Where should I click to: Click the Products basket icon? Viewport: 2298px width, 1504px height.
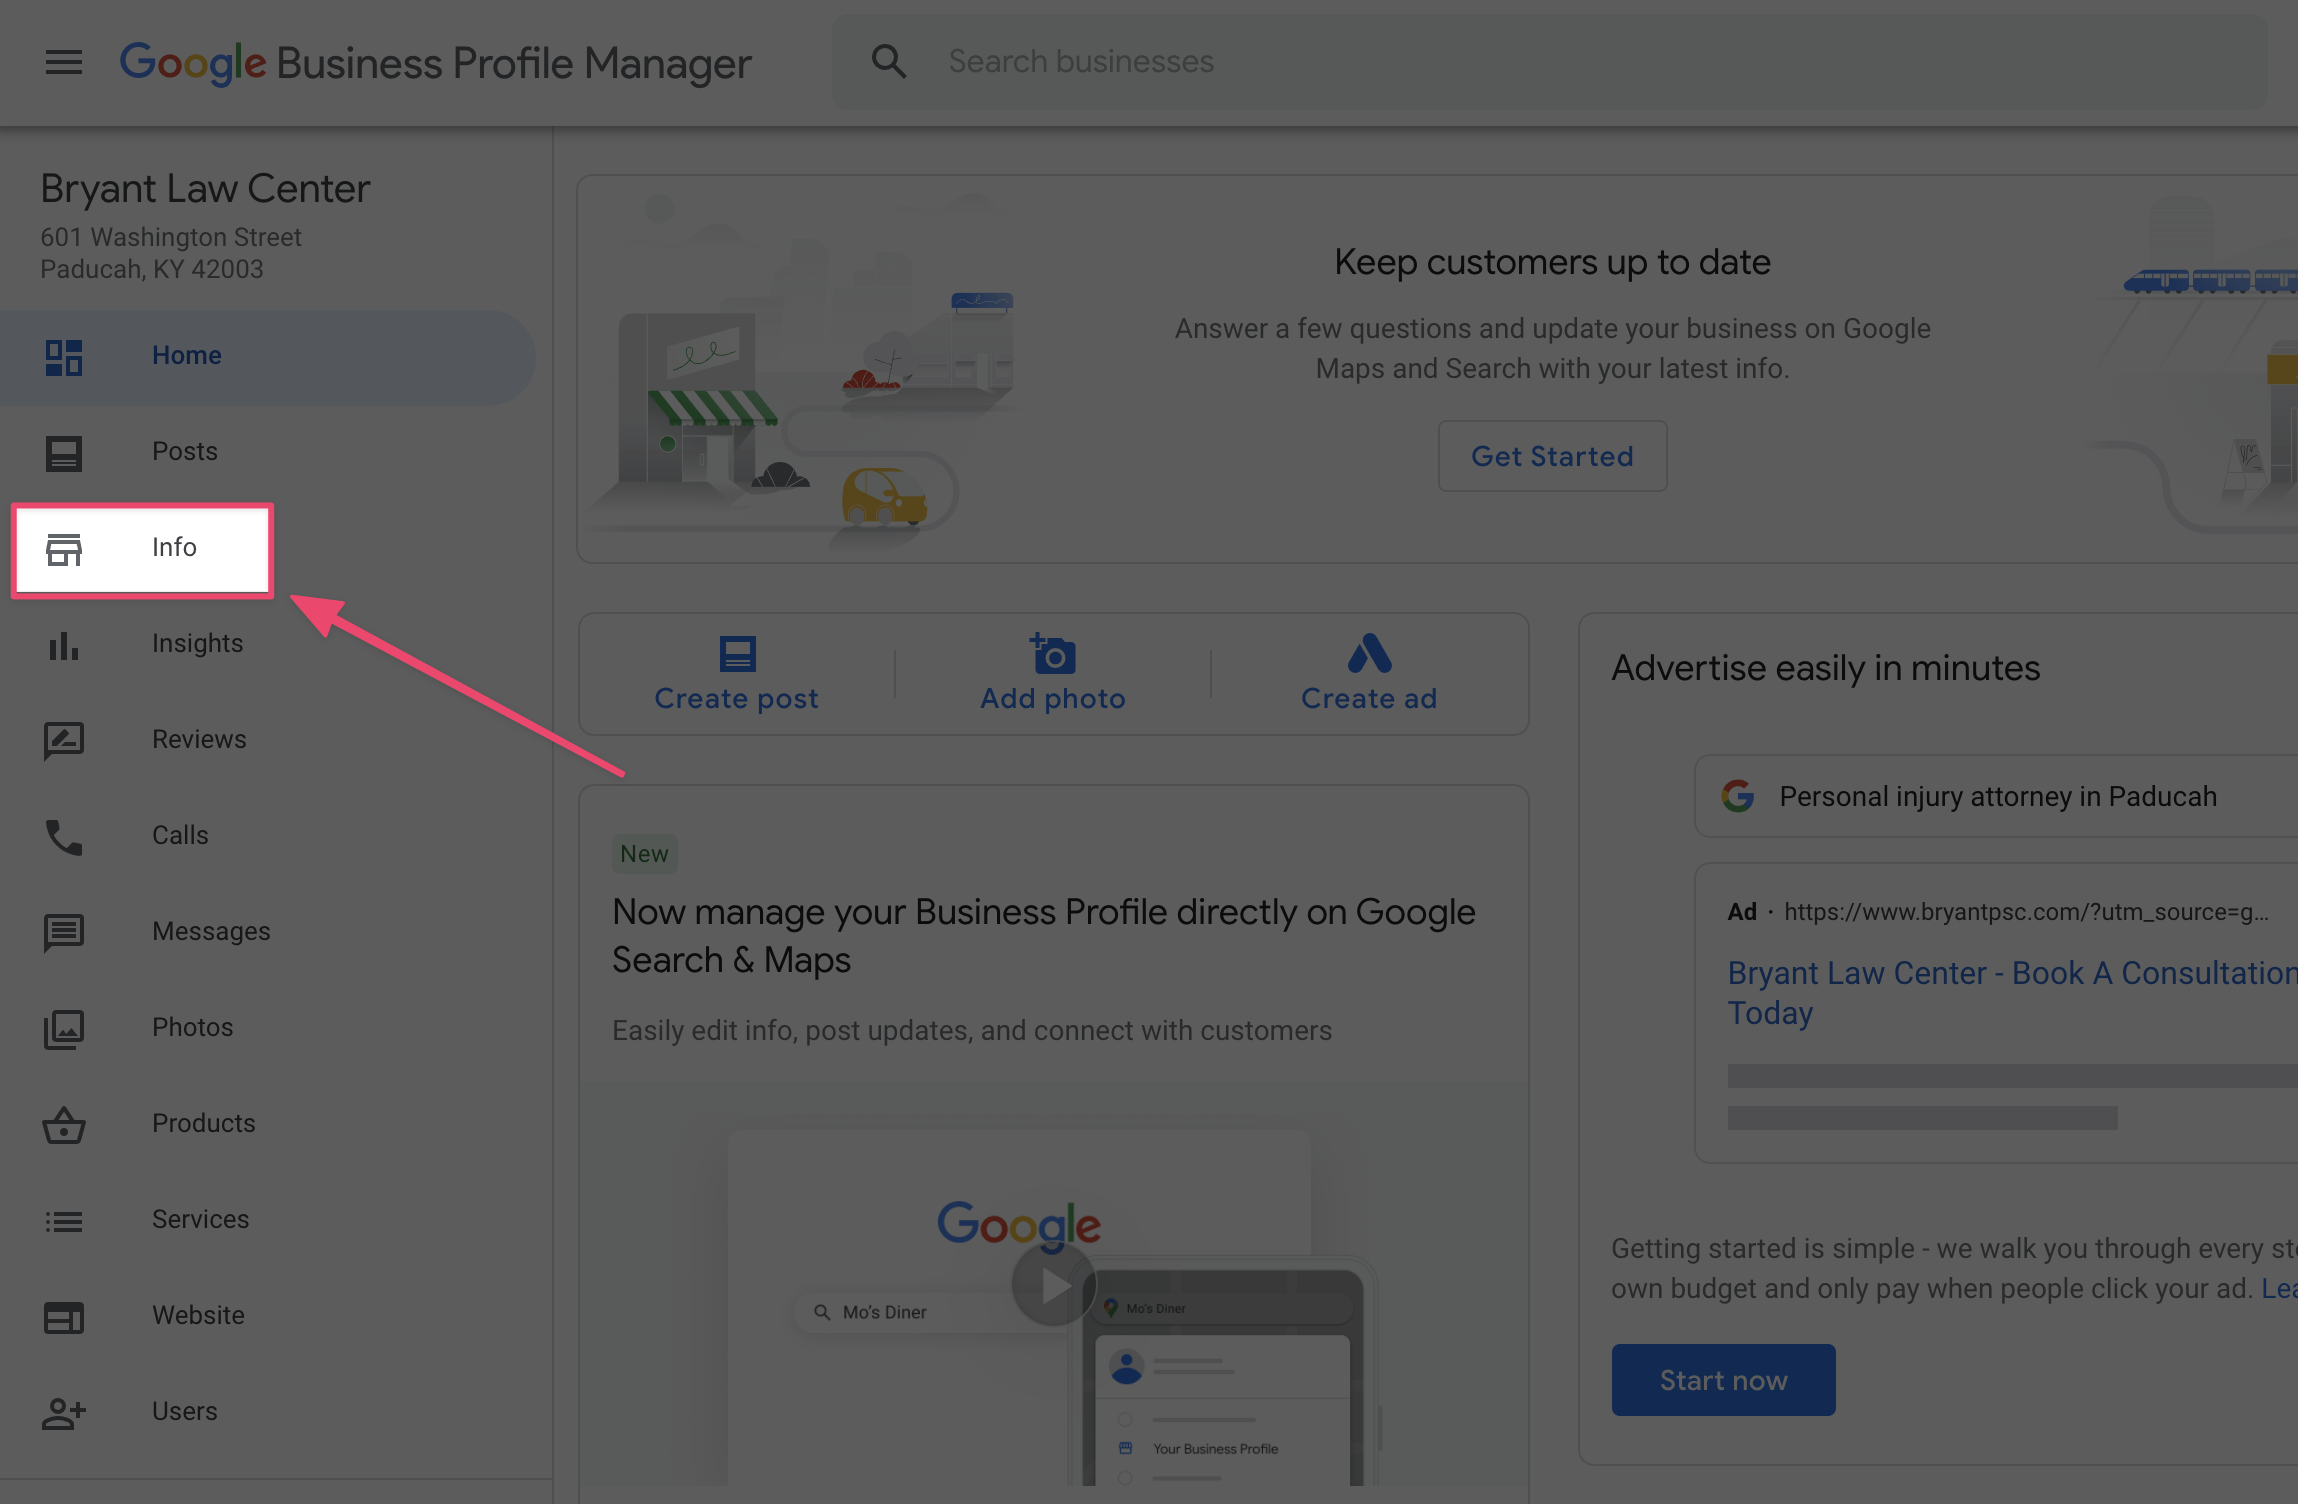pos(64,1125)
